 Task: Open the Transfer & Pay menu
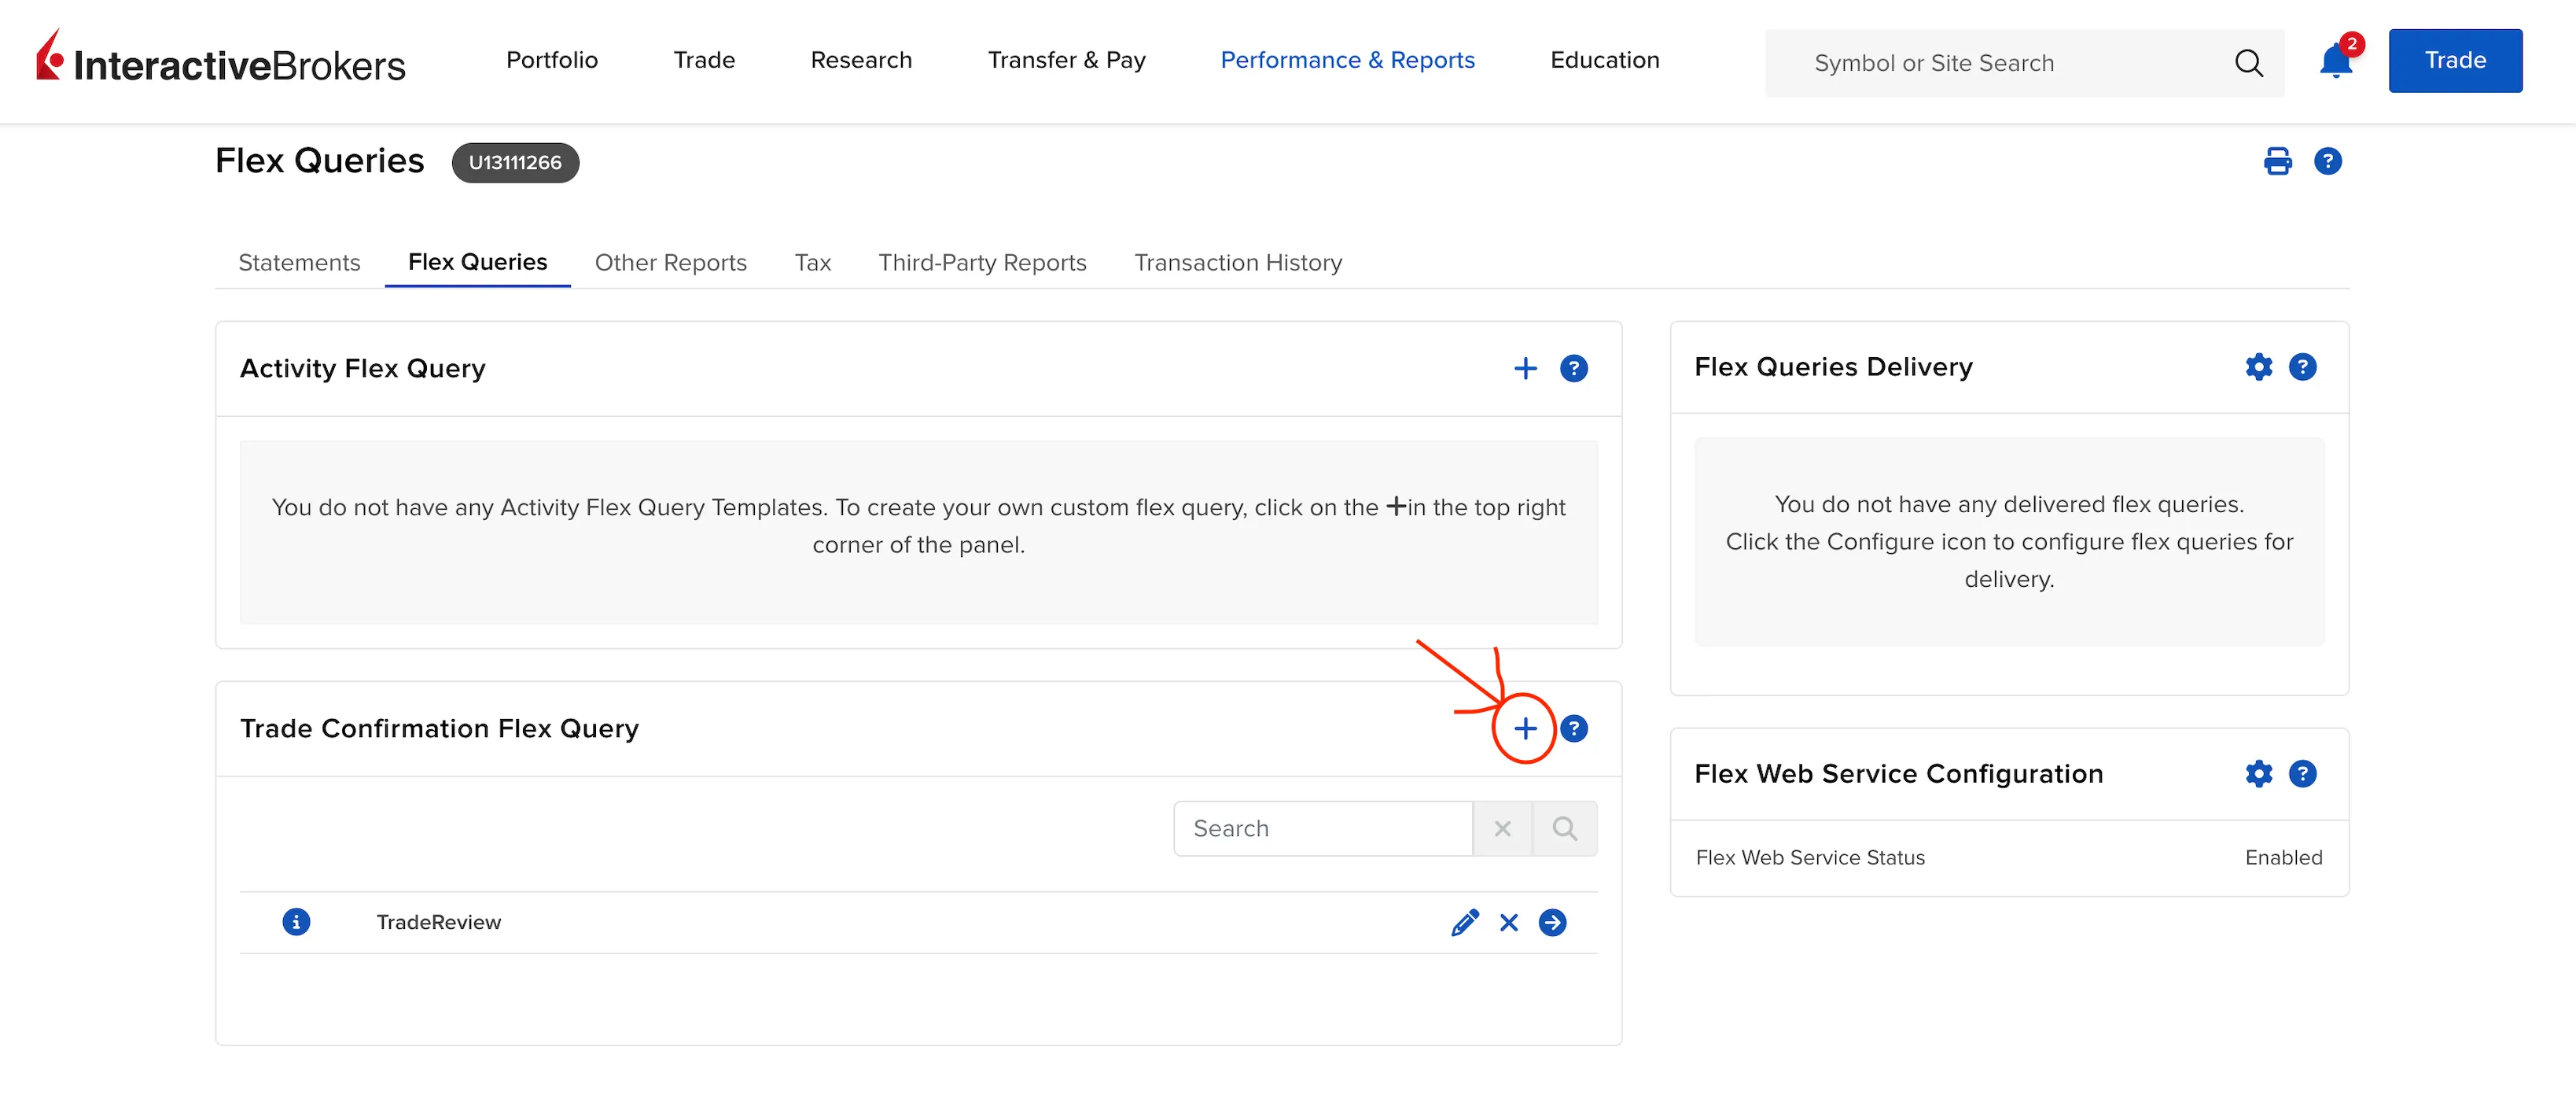tap(1066, 60)
